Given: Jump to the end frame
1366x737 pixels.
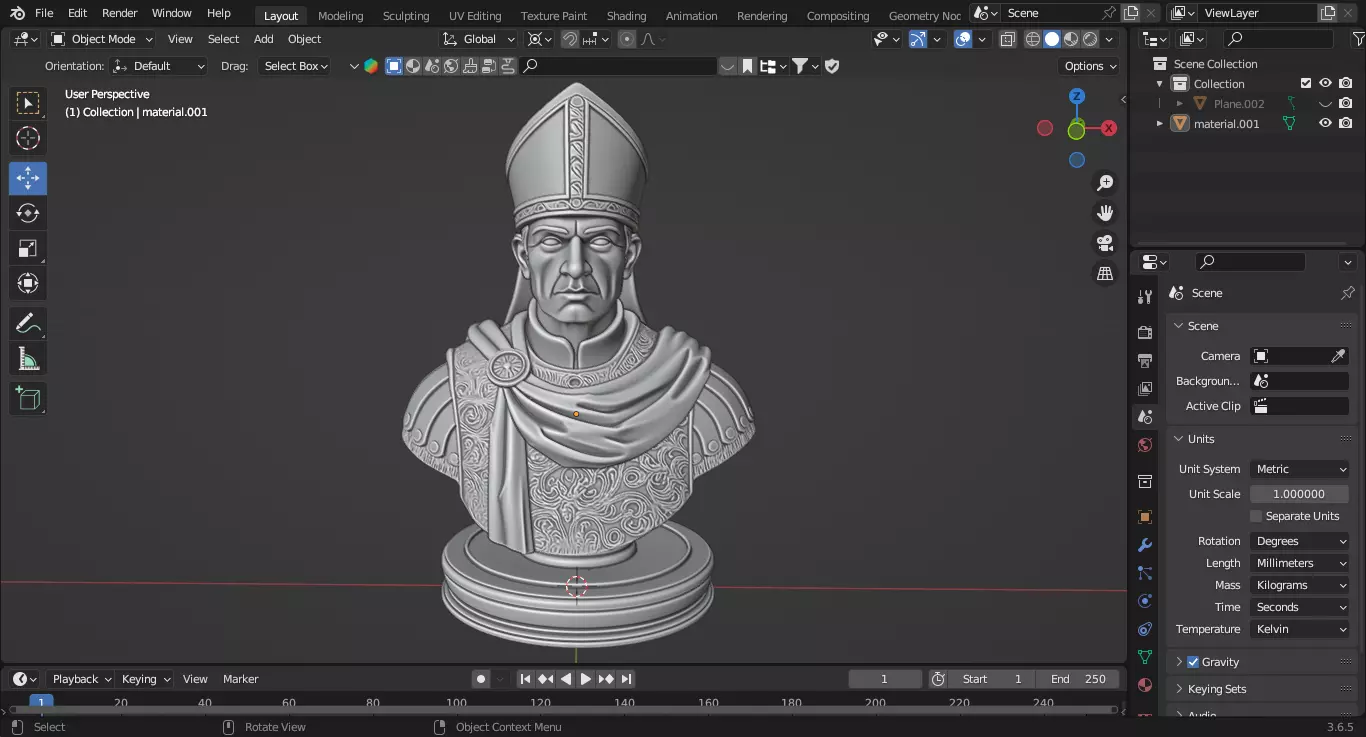Looking at the screenshot, I should [x=626, y=679].
